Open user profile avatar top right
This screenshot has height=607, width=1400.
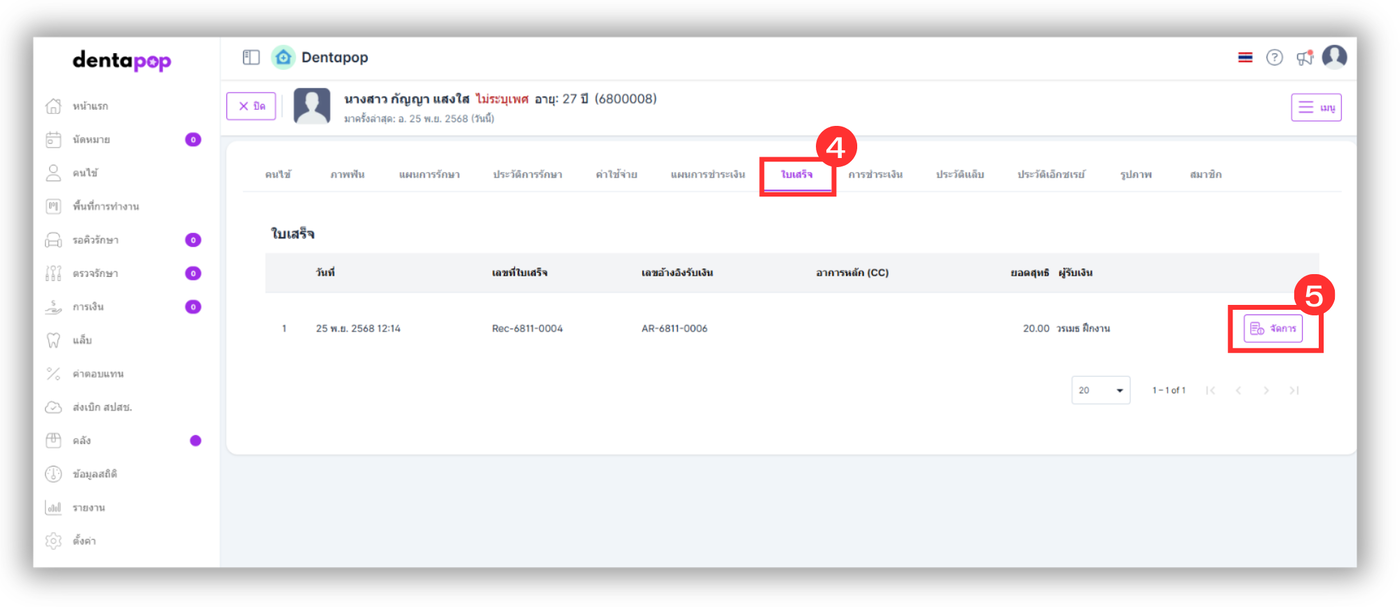pyautogui.click(x=1335, y=57)
